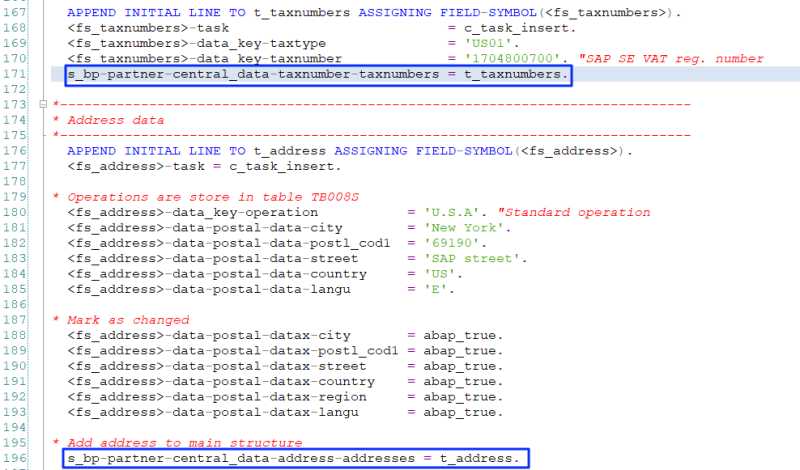This screenshot has width=800, height=470.
Task: Click the APPEND INITIAL LINE TO t_address statement
Action: click(350, 151)
